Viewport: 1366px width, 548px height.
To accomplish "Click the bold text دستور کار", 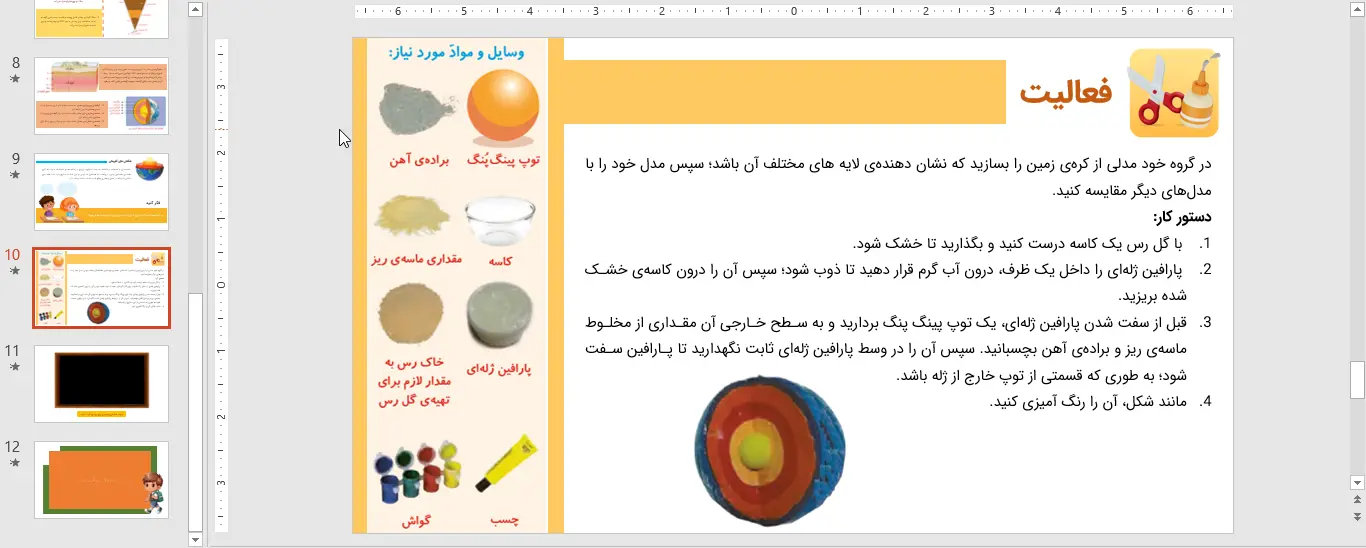I will coord(1182,217).
